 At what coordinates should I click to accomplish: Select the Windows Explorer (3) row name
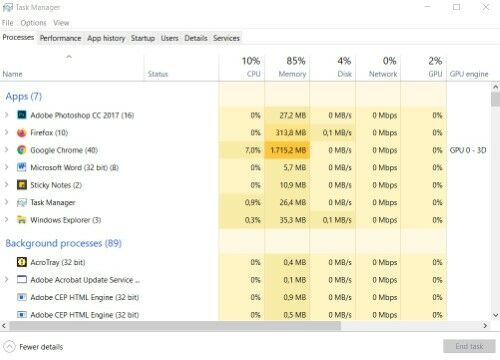pyautogui.click(x=66, y=220)
